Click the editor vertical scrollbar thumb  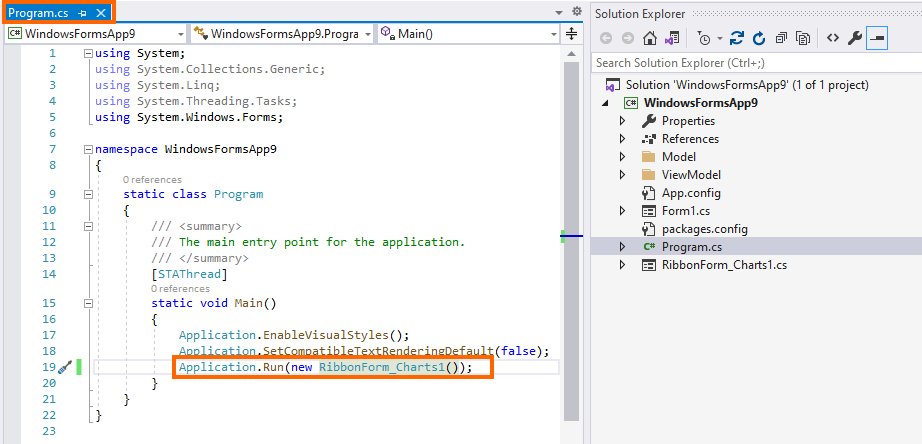point(571,241)
